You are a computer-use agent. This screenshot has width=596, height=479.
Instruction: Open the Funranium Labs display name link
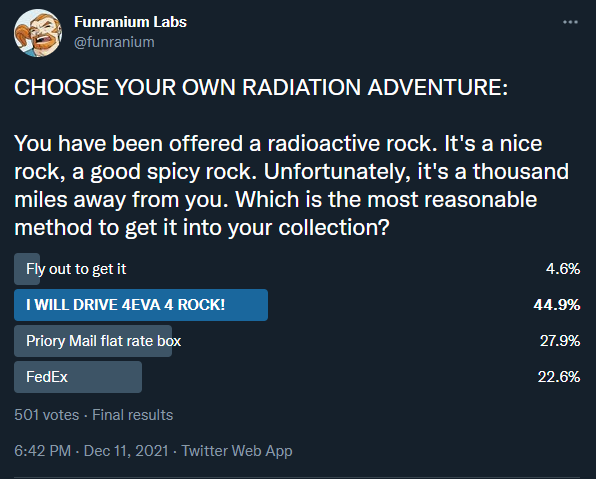130,22
